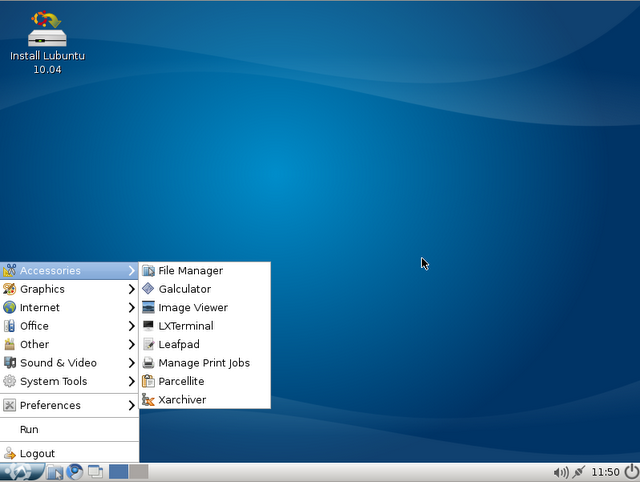Viewport: 640px width, 482px height.
Task: Click the System Tools gear icon
Action: 9,381
